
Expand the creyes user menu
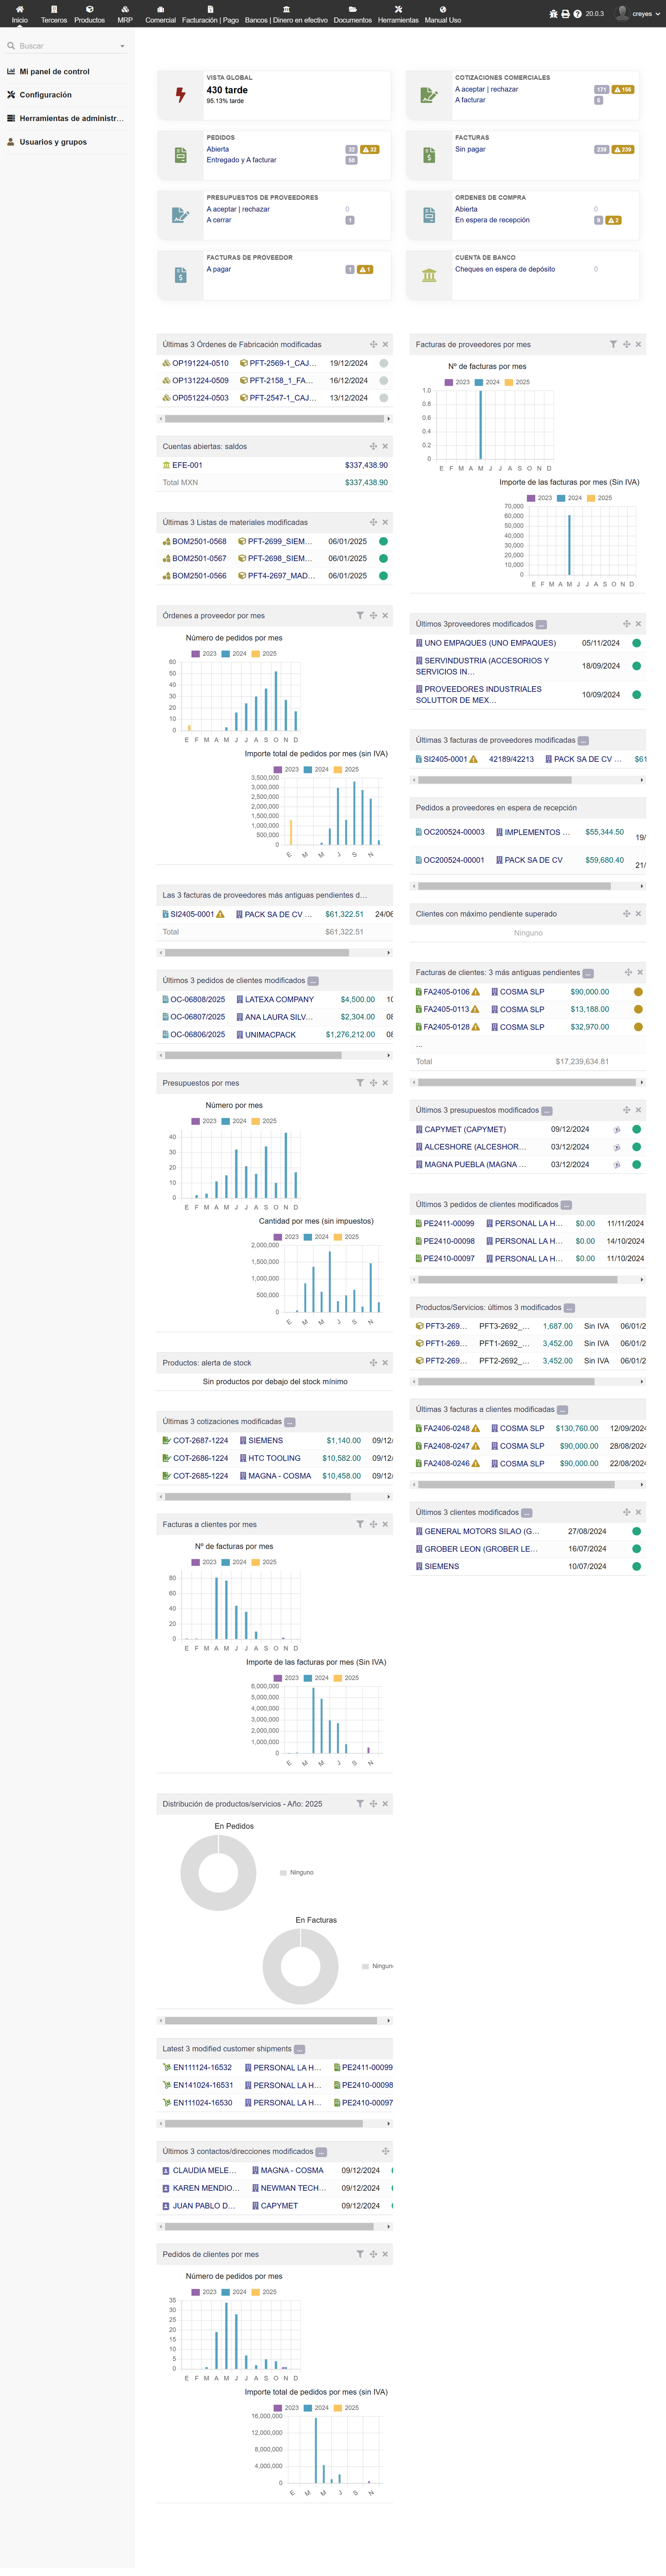[658, 14]
